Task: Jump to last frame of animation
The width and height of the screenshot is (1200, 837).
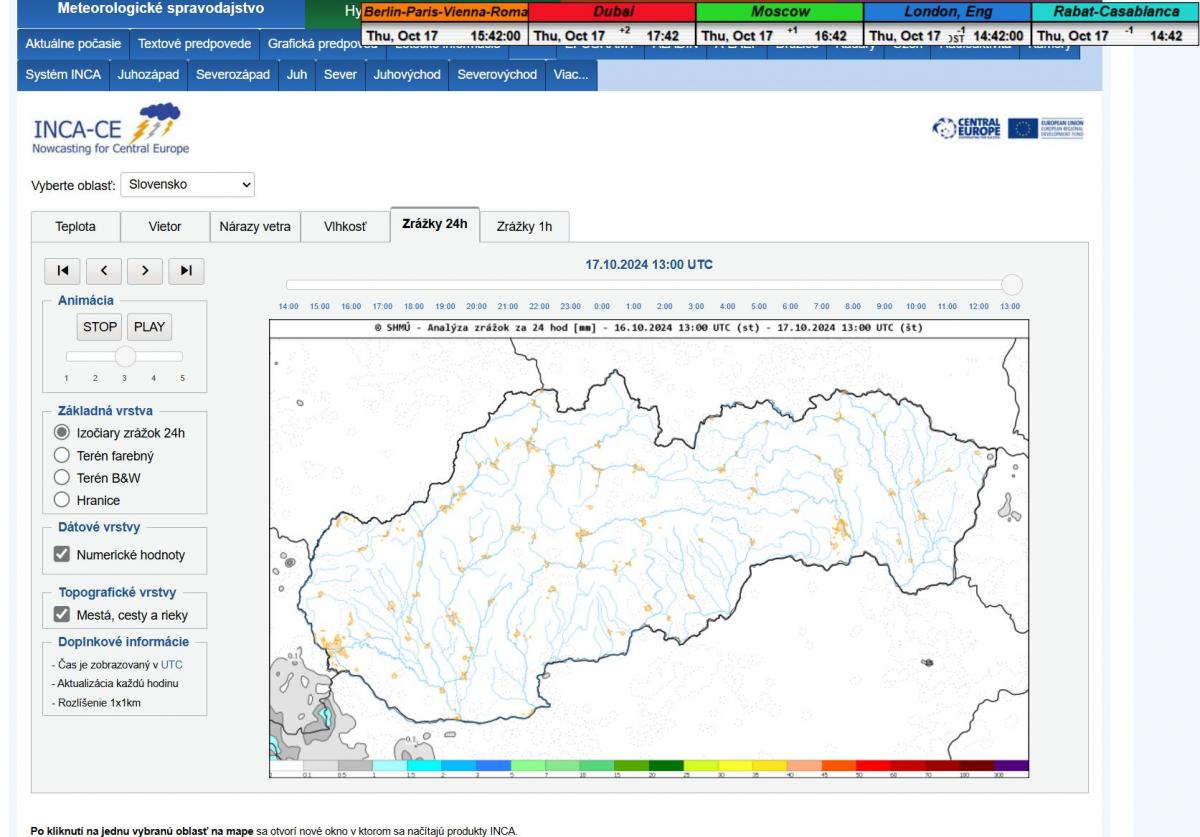Action: pos(186,270)
